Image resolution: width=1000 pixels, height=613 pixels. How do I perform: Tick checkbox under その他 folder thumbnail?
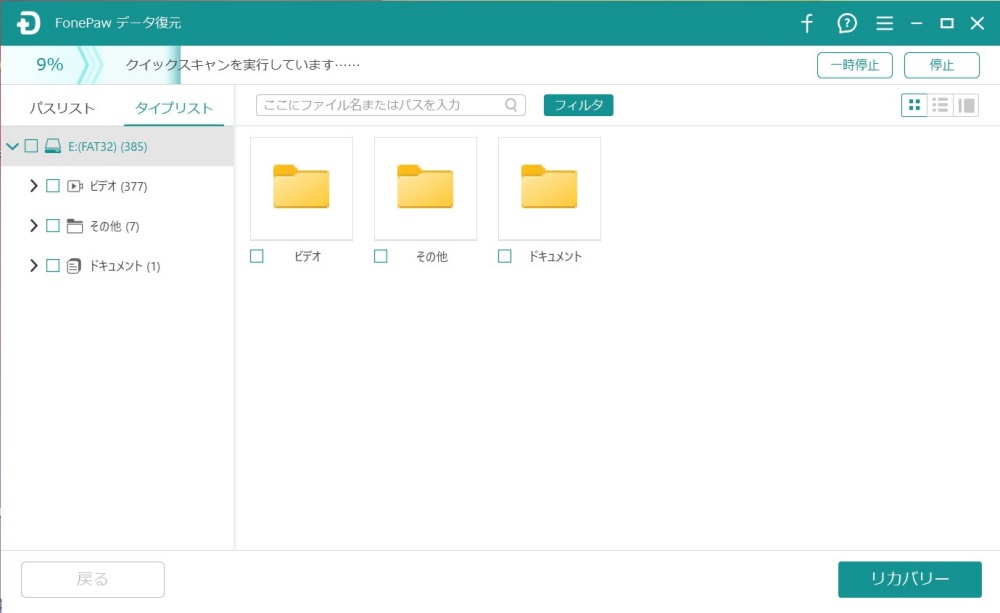(381, 256)
